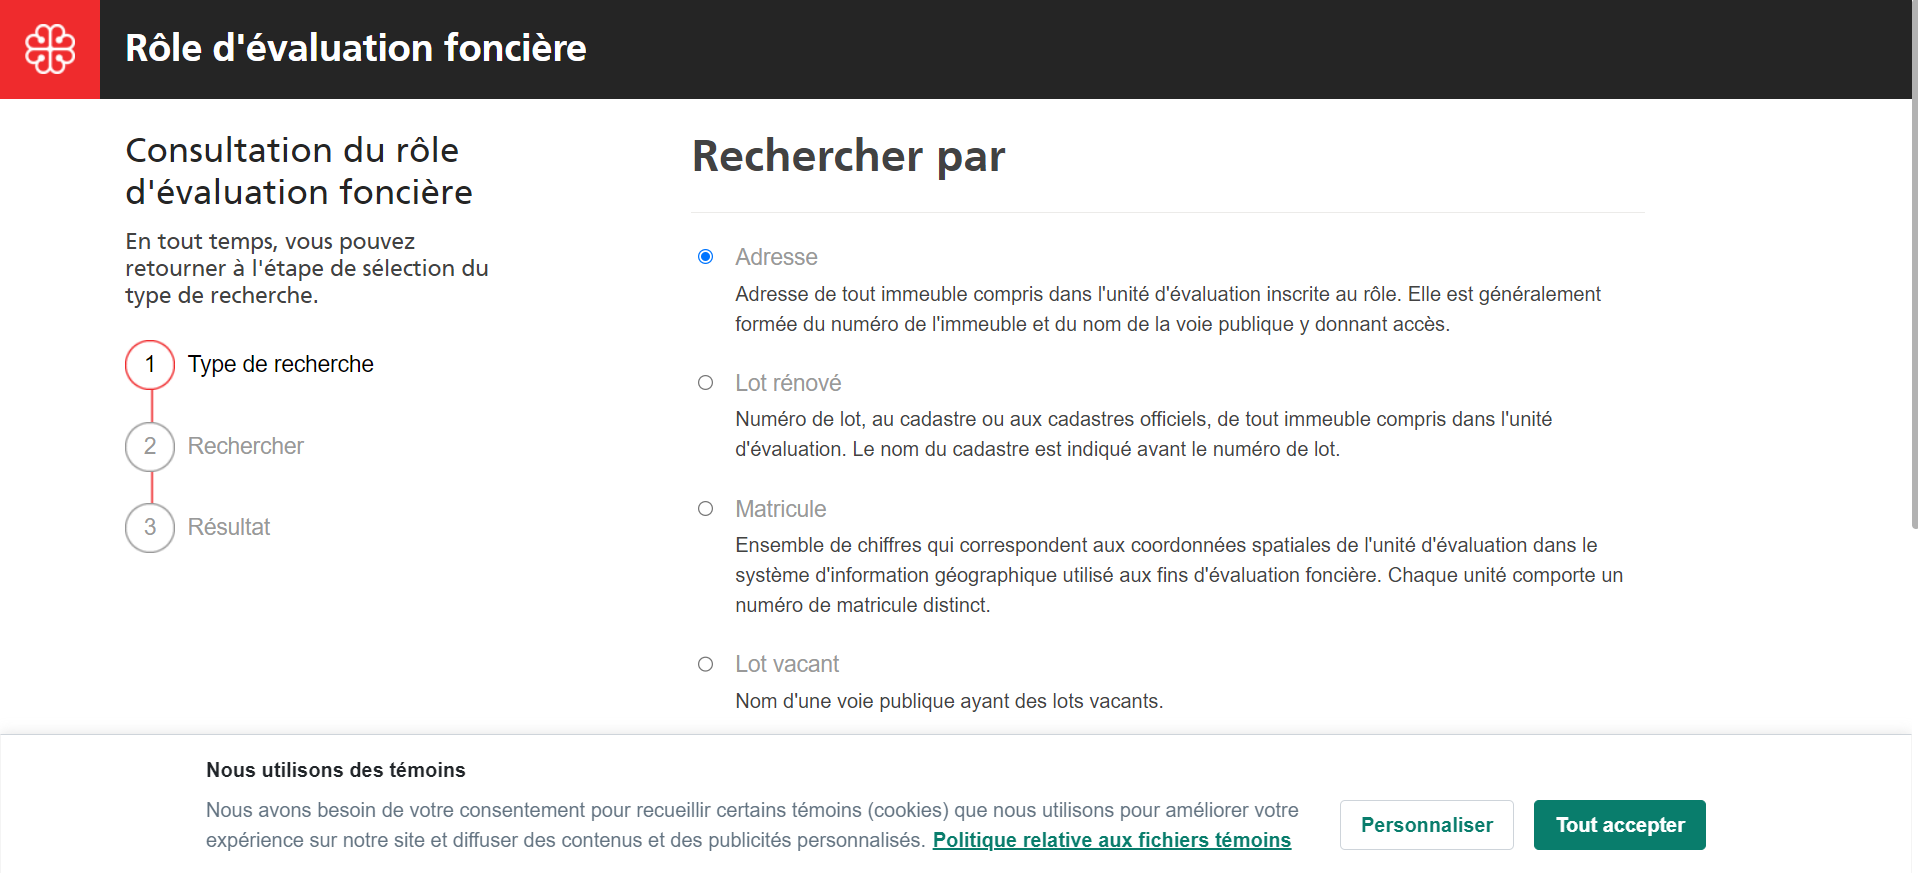Click the text 'Nom d'une voie publique ayant des lots vacants.'

949,701
